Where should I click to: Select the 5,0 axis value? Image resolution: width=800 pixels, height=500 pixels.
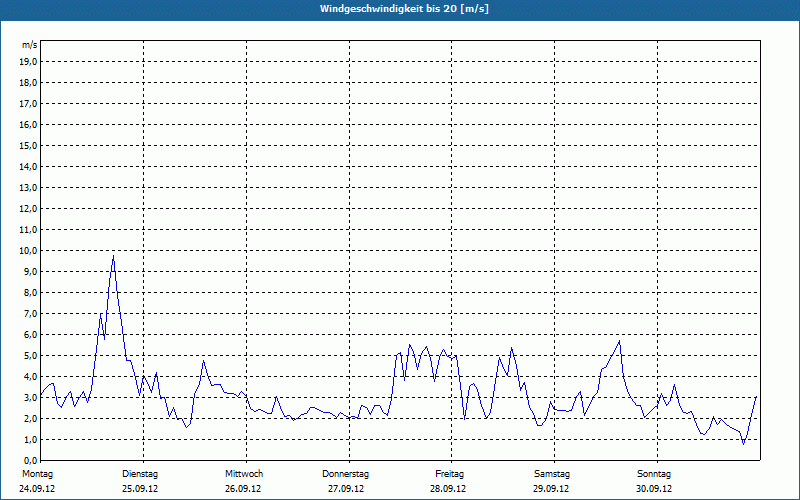(31, 355)
